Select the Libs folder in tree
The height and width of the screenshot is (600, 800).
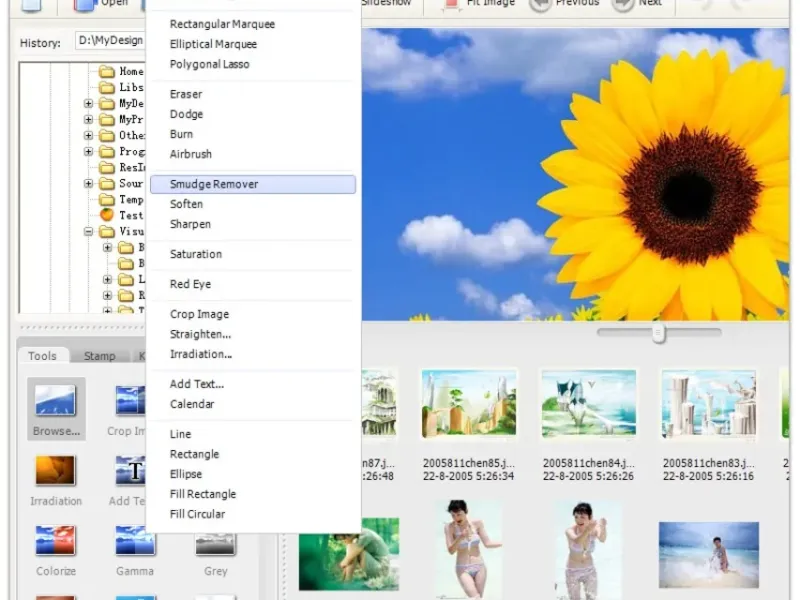coord(121,87)
